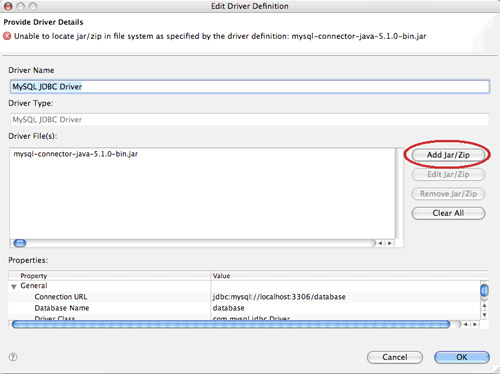Image resolution: width=500 pixels, height=374 pixels.
Task: Close the Edit Driver Definition window
Action: point(8,6)
